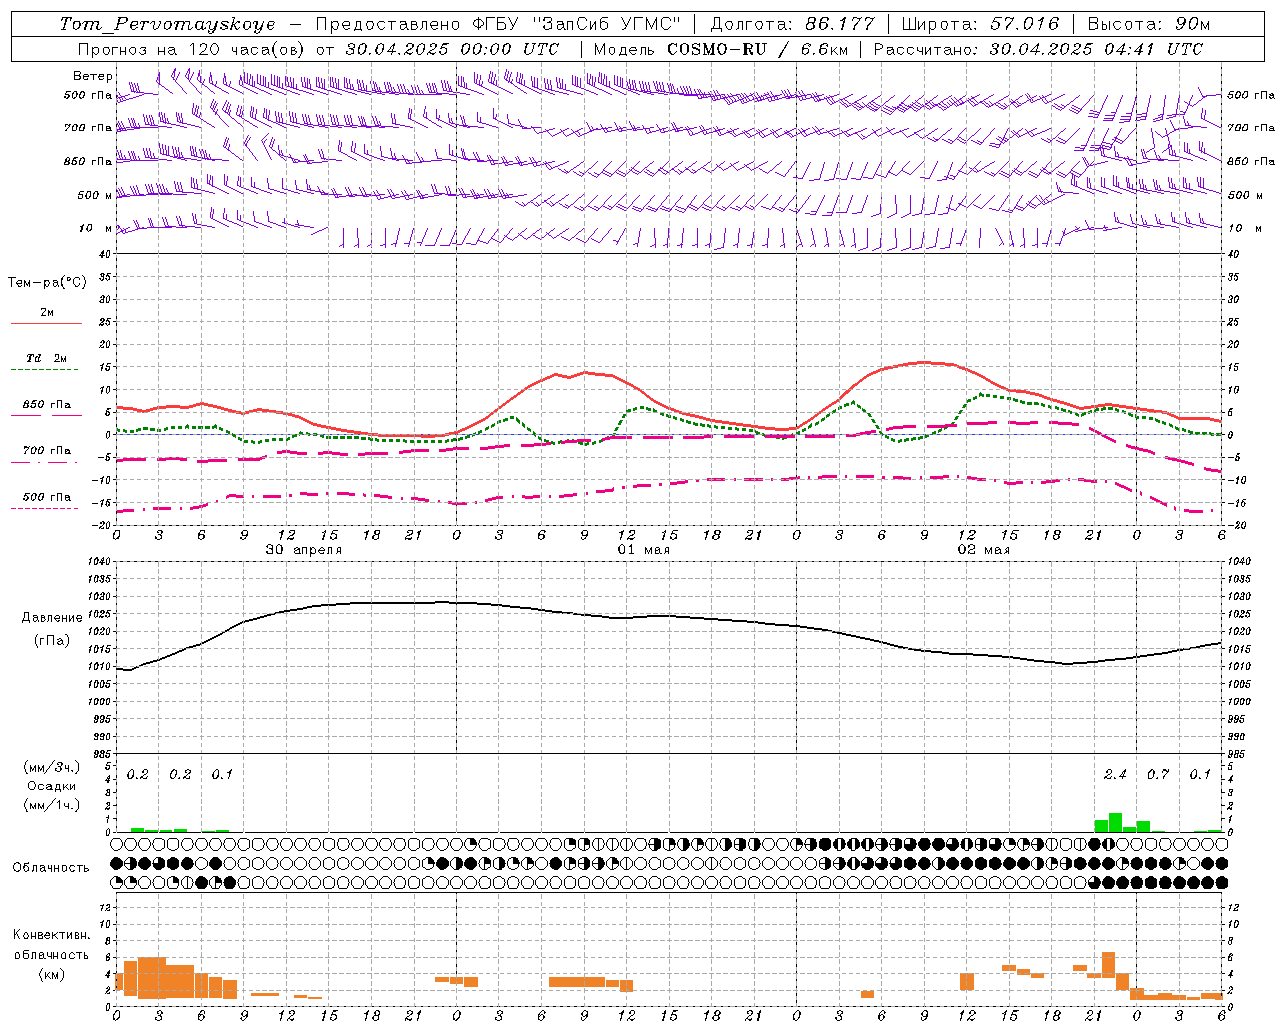
Task: Click the 'Высота: 90м' elevation text
Action: (x=1148, y=24)
